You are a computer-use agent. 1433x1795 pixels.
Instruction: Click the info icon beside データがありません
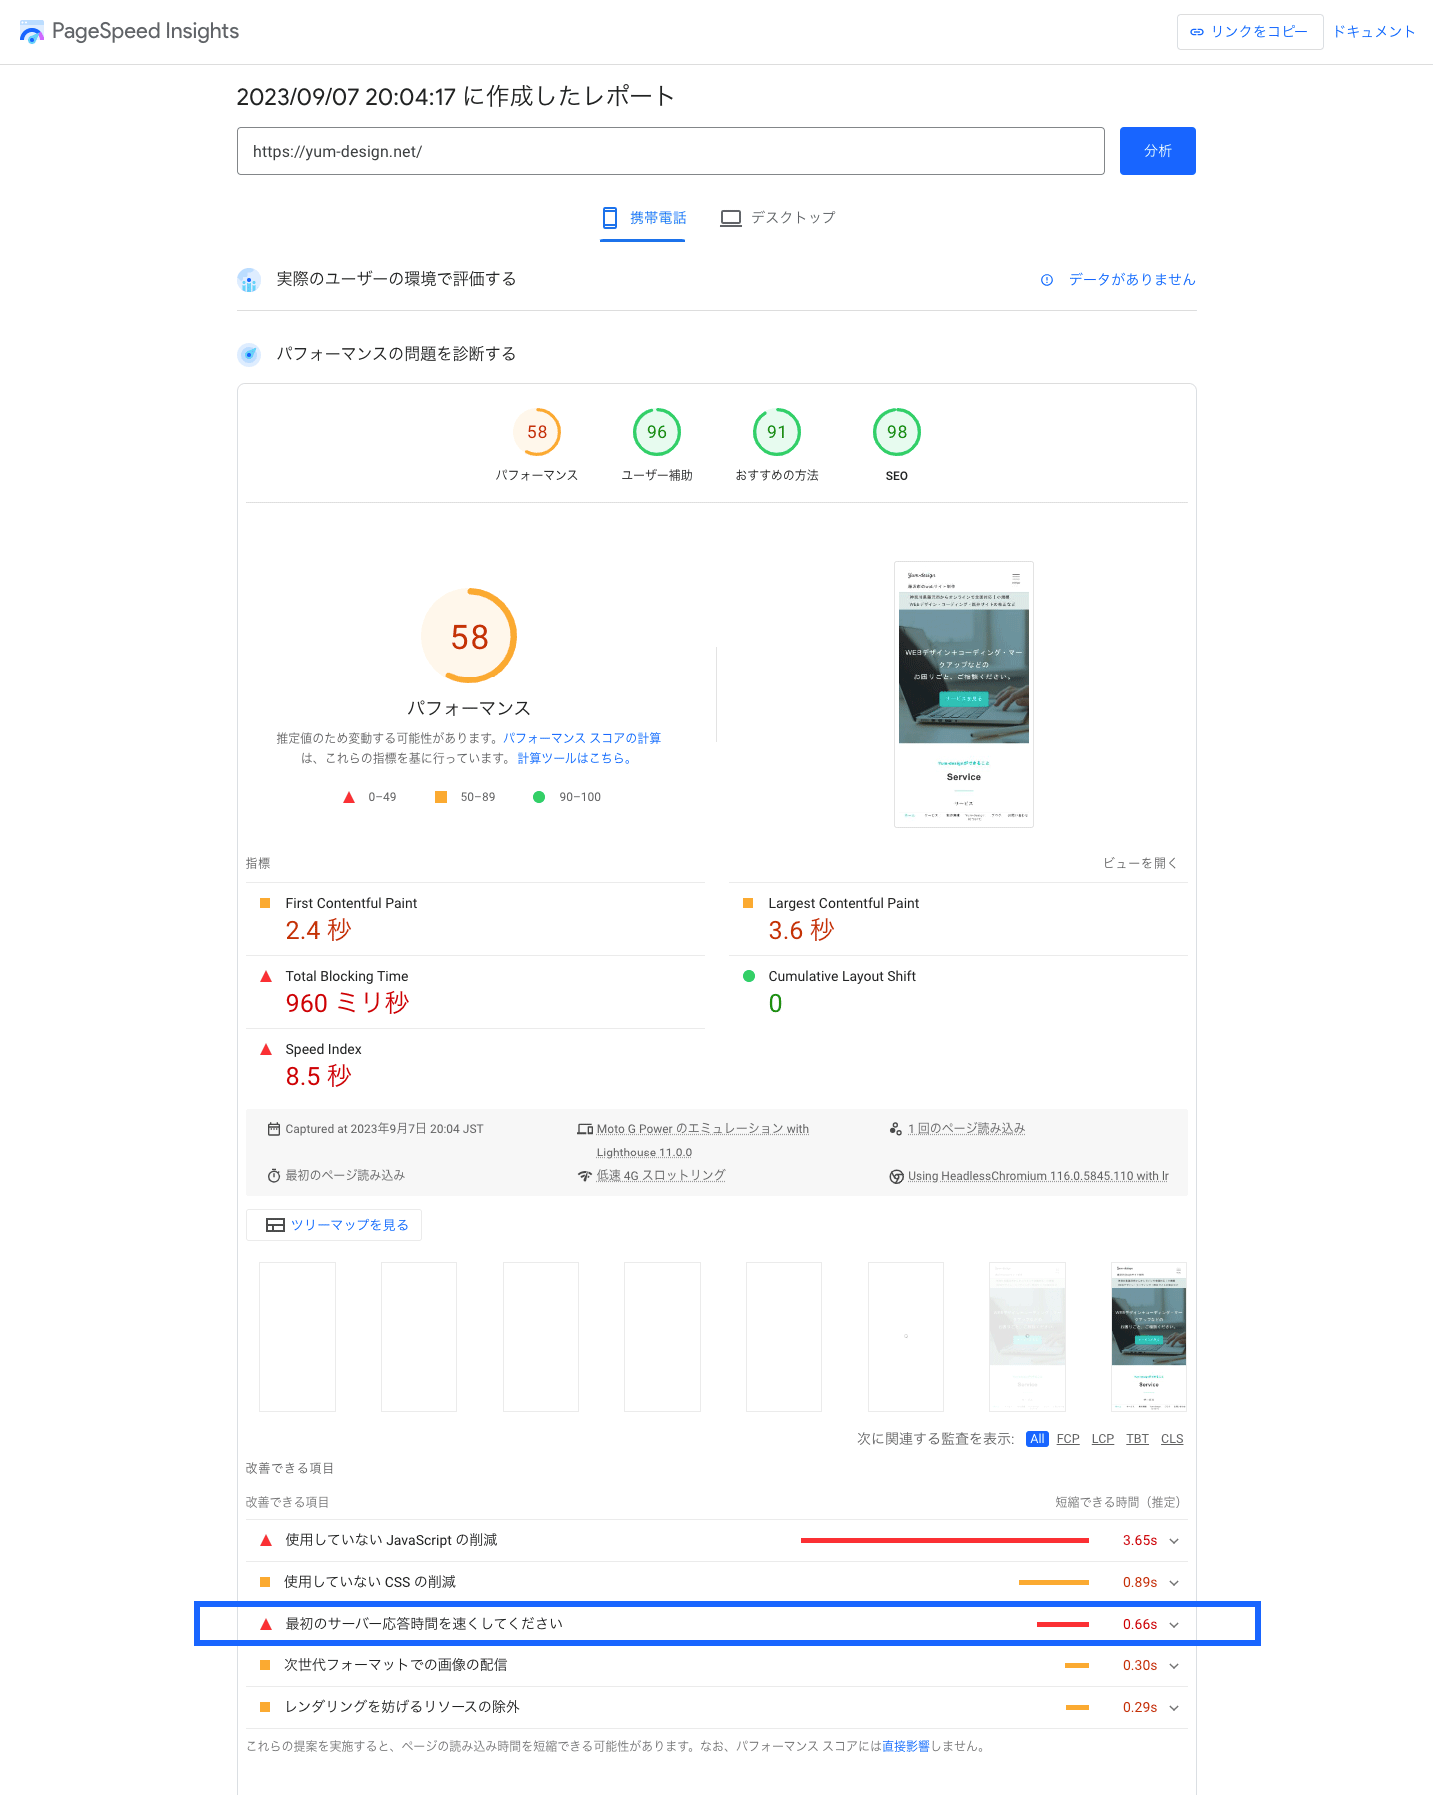point(1046,280)
